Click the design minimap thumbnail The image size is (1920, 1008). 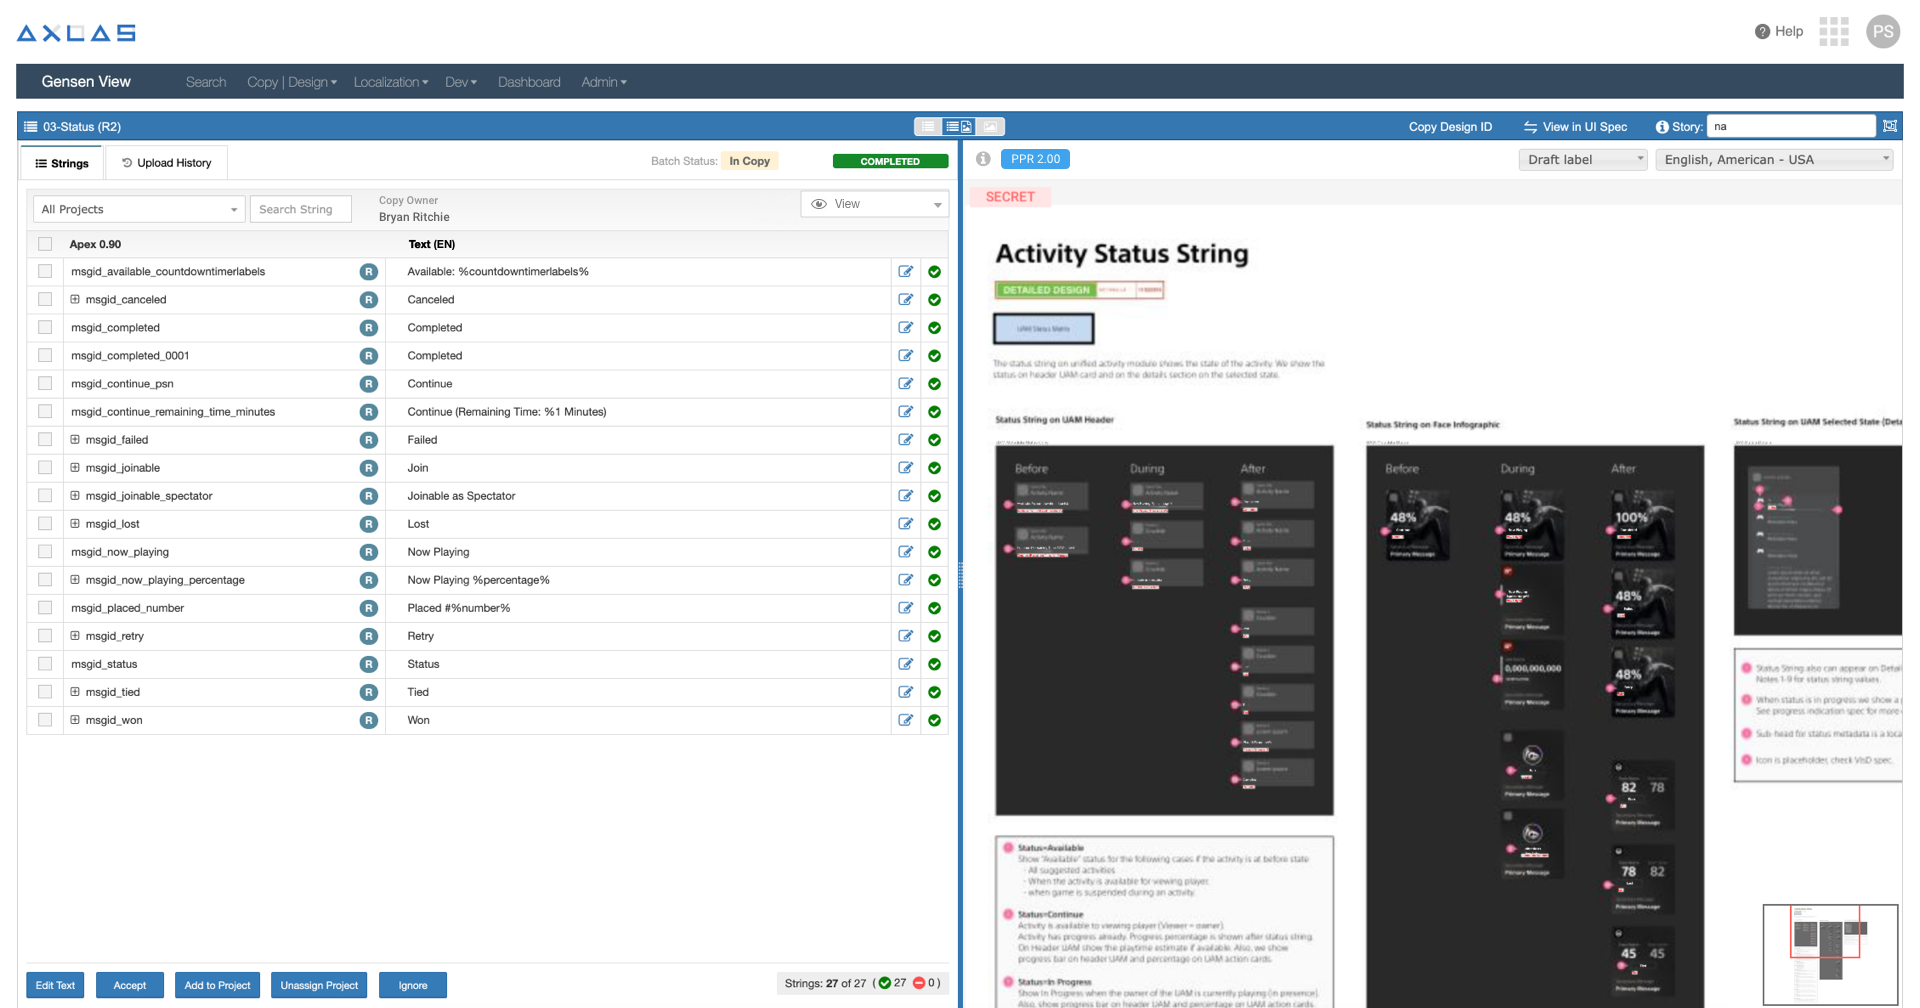click(1830, 954)
